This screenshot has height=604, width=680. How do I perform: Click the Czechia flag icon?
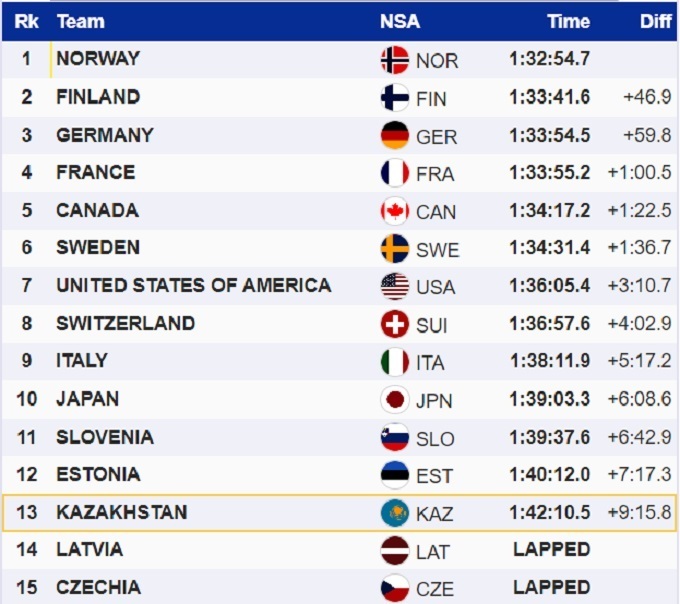395,588
